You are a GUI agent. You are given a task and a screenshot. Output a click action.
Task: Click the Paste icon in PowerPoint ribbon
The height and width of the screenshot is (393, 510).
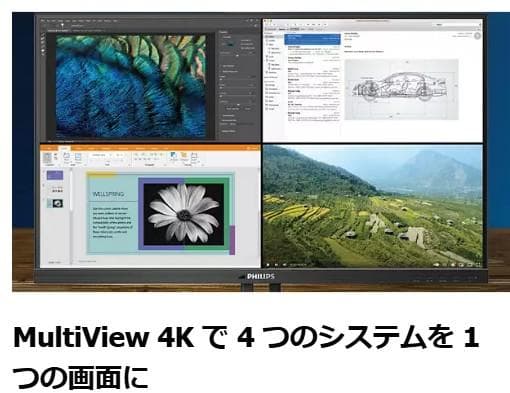(47, 158)
